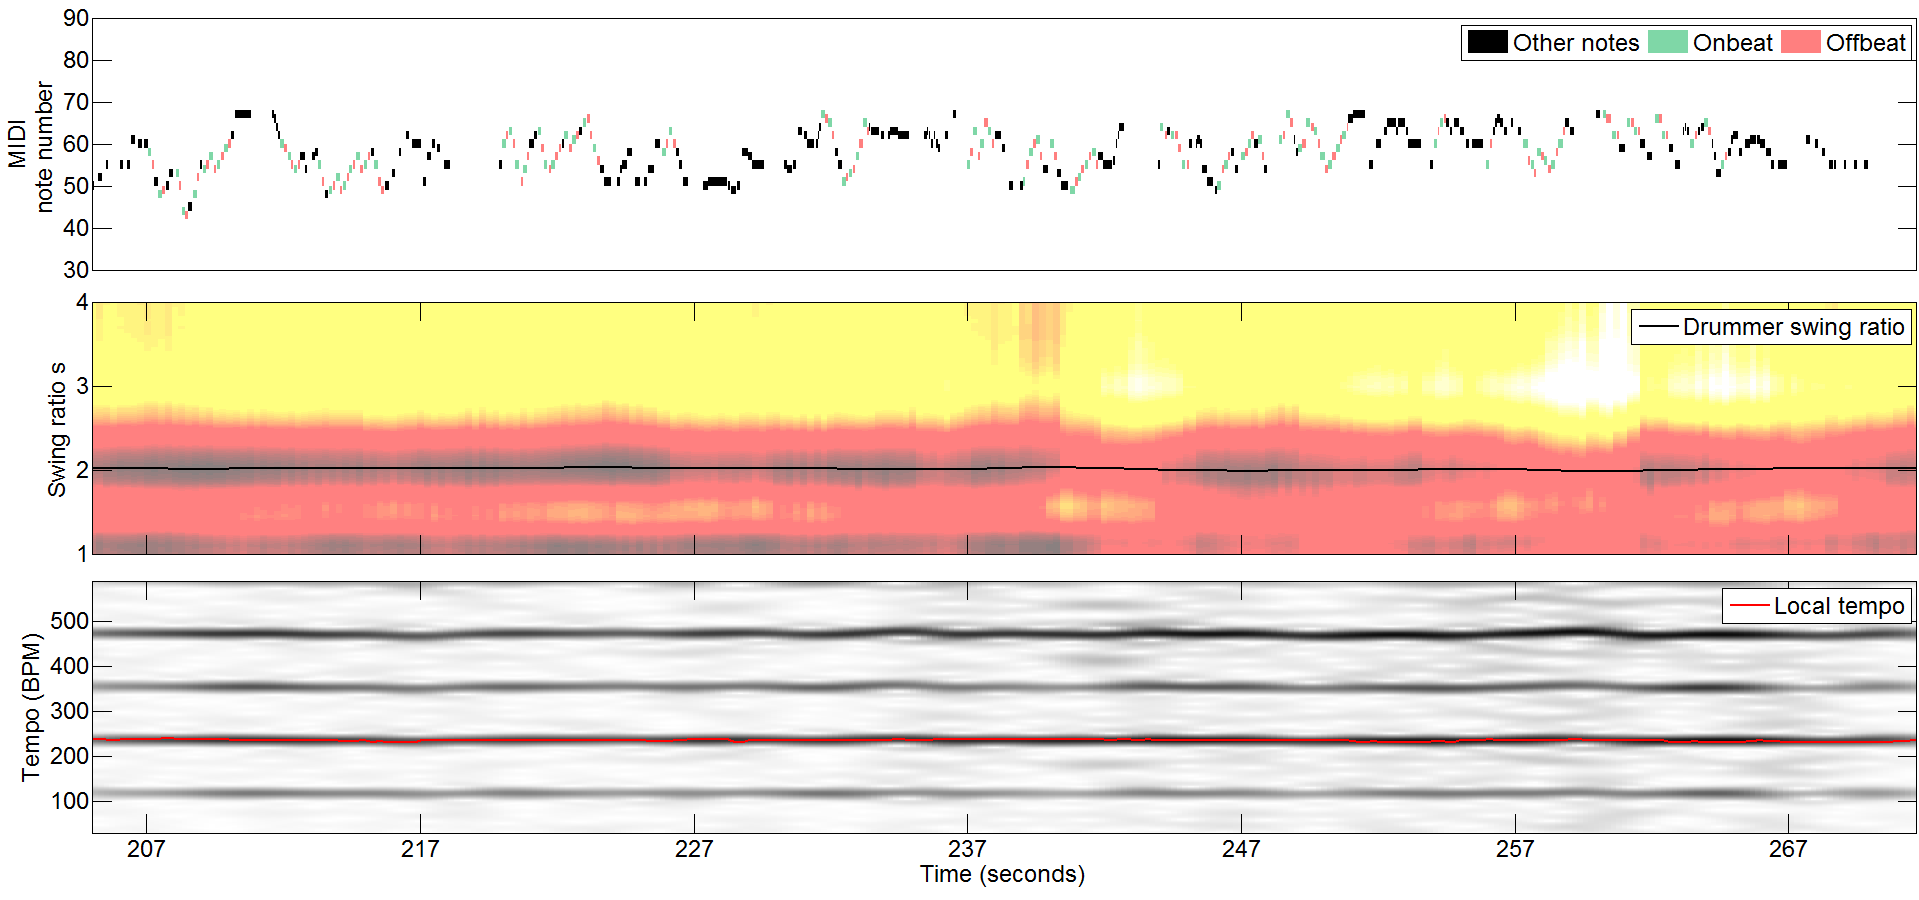1919x900 pixels.
Task: Click the "Local tempo" legend label
Action: pyautogui.click(x=1838, y=606)
